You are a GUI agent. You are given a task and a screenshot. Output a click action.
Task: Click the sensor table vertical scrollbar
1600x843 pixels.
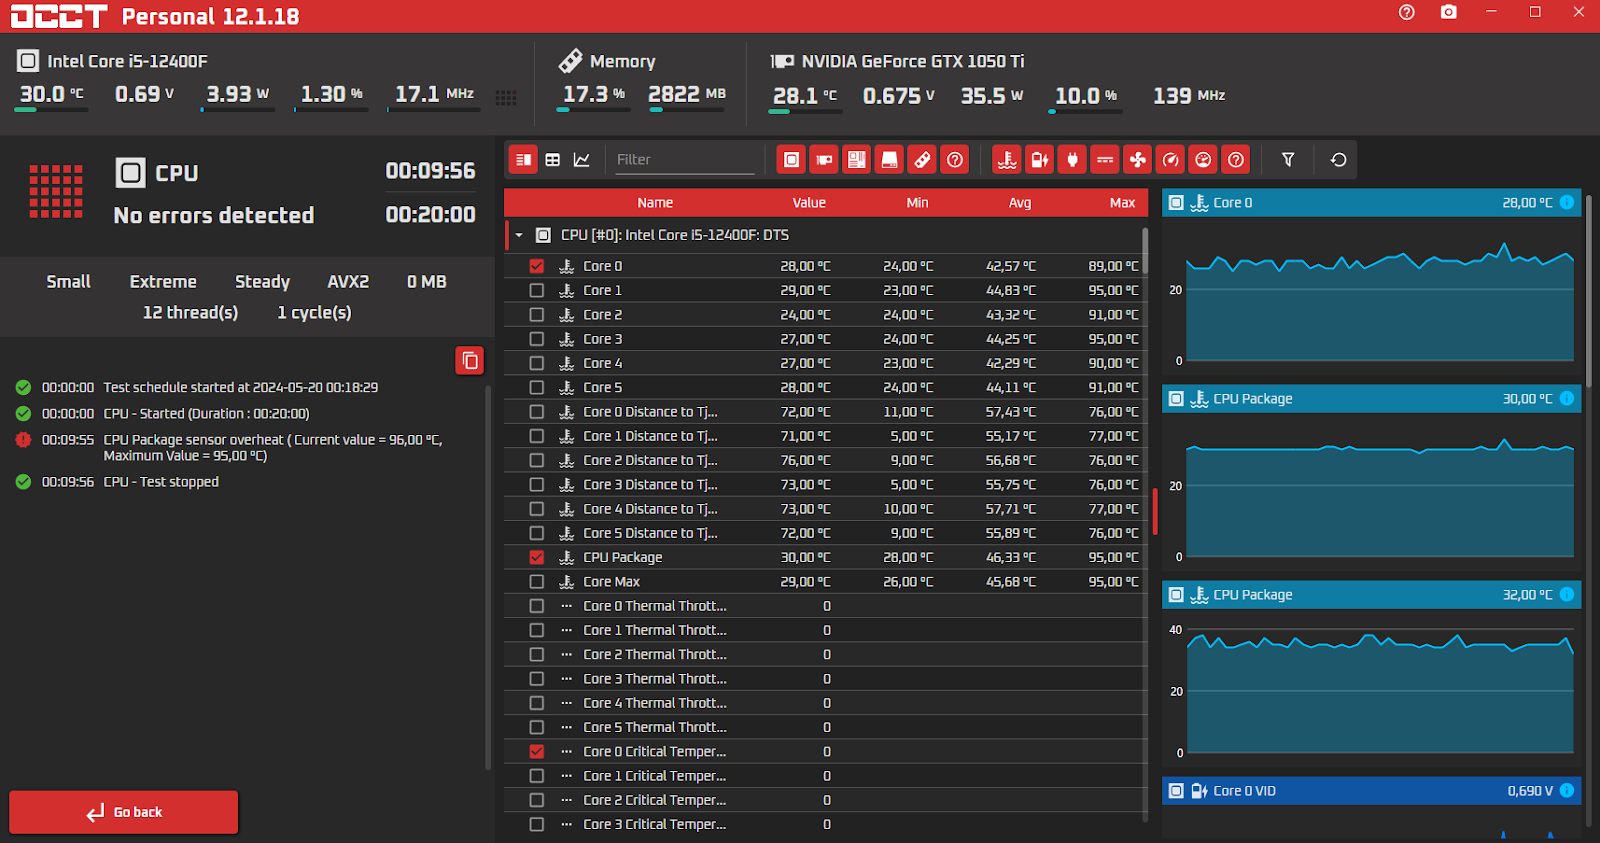tap(1145, 250)
